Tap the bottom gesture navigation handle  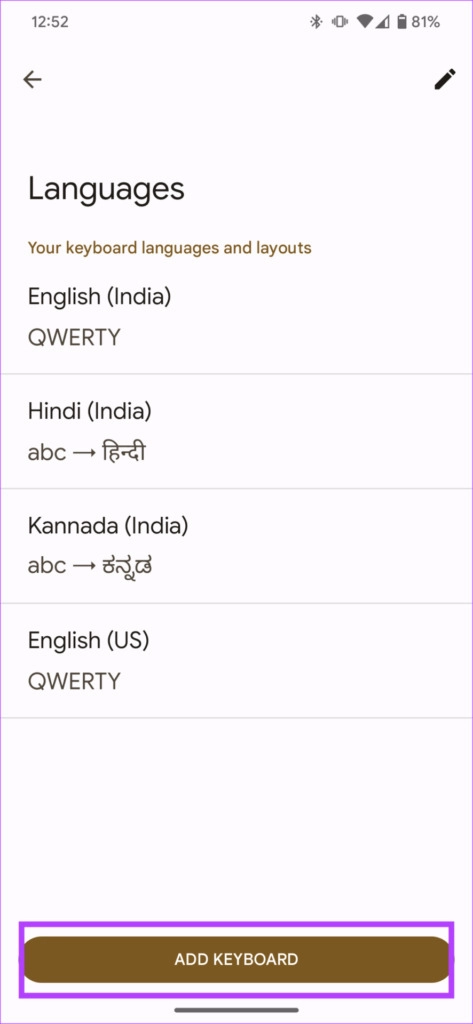[236, 1010]
